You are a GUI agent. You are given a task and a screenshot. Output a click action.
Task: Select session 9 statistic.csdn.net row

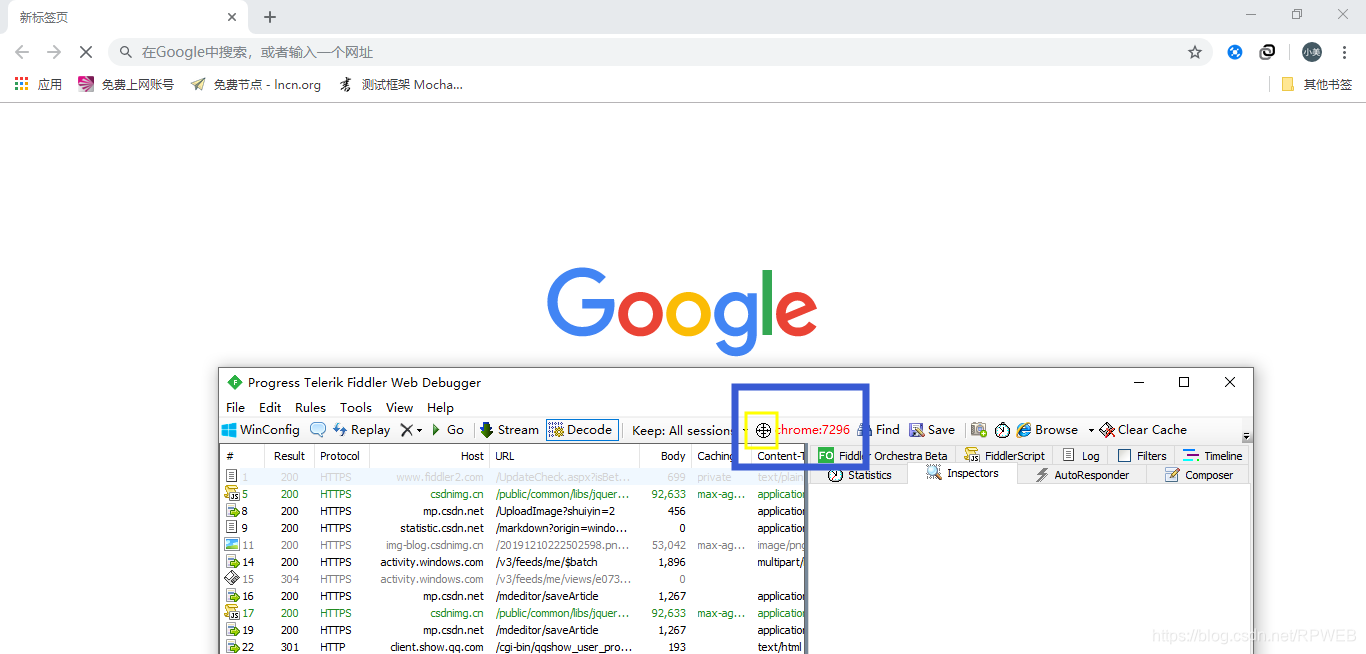click(513, 528)
